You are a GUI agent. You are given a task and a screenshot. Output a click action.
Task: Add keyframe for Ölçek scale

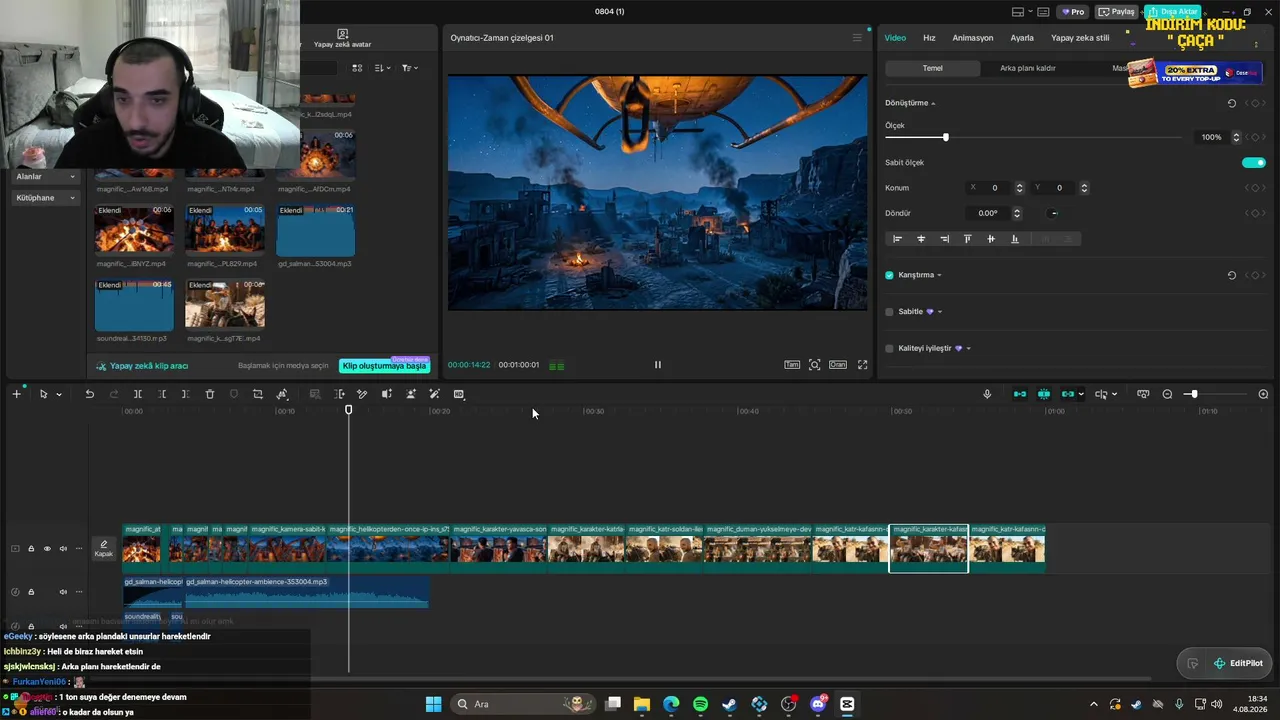point(1256,137)
